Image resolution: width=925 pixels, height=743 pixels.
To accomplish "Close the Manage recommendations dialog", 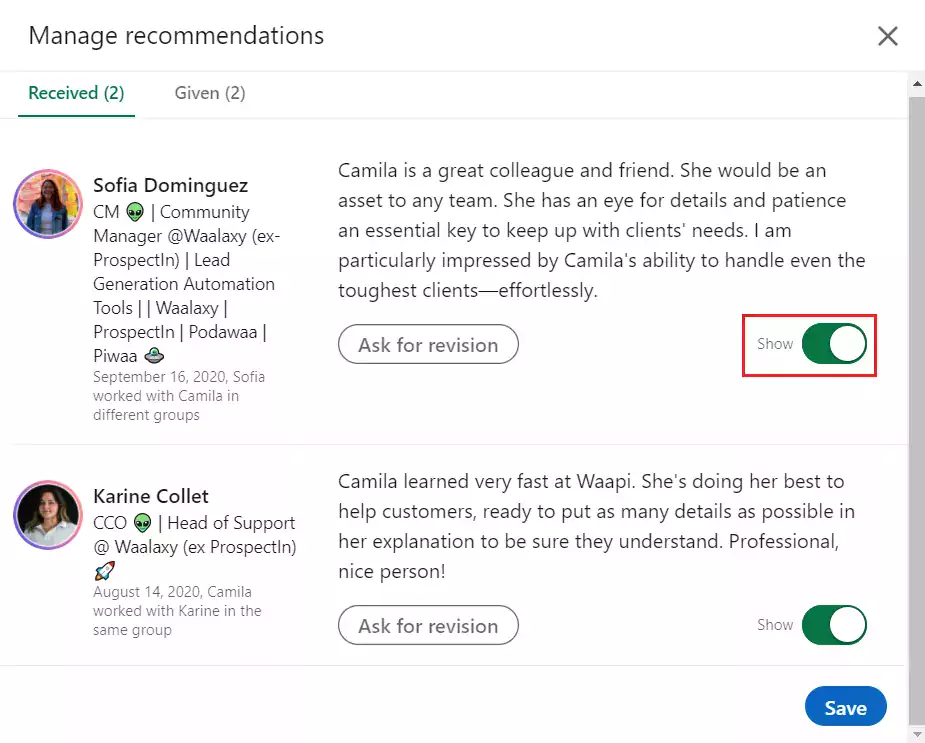I will [x=887, y=37].
